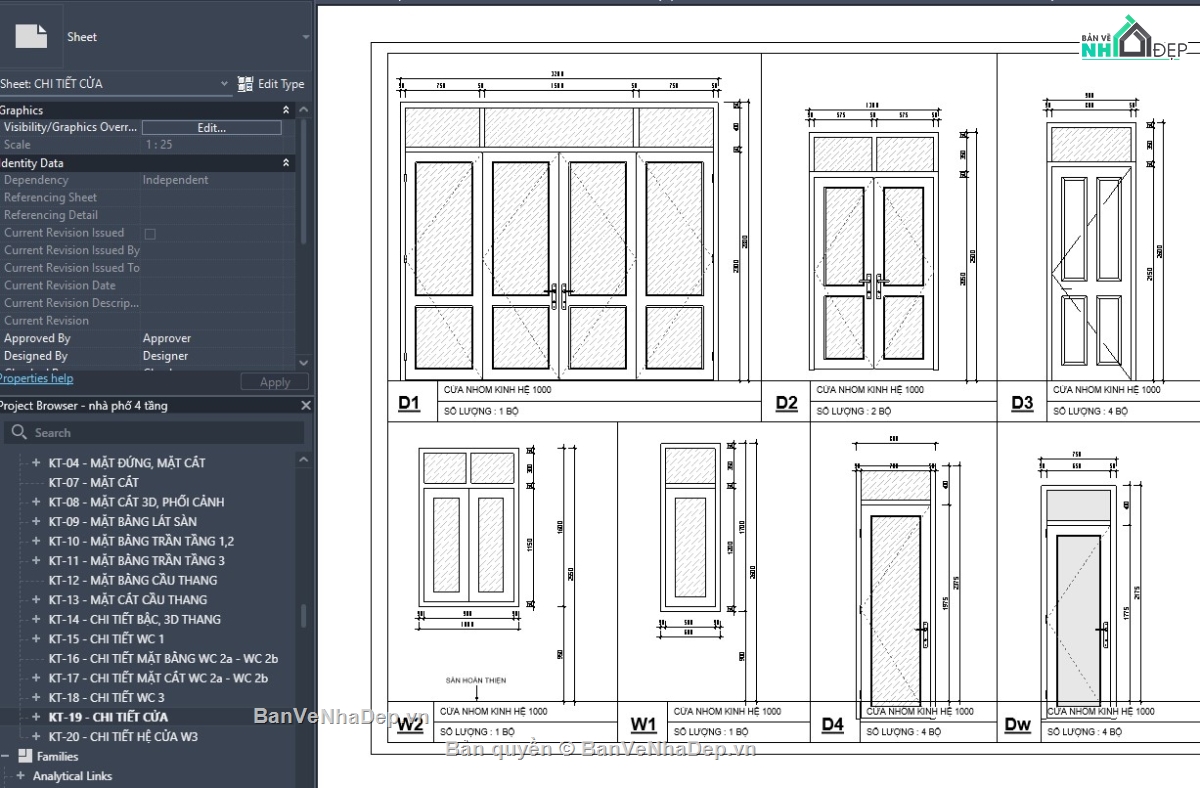Screen dimensions: 1200x788
Task: Expand the KT-04 sheet node
Action: tap(36, 463)
